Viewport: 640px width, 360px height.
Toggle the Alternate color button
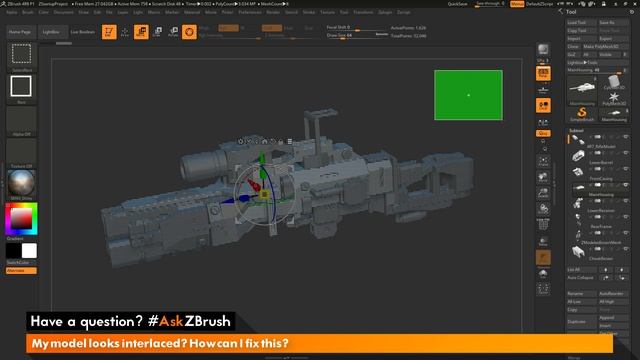point(21,271)
